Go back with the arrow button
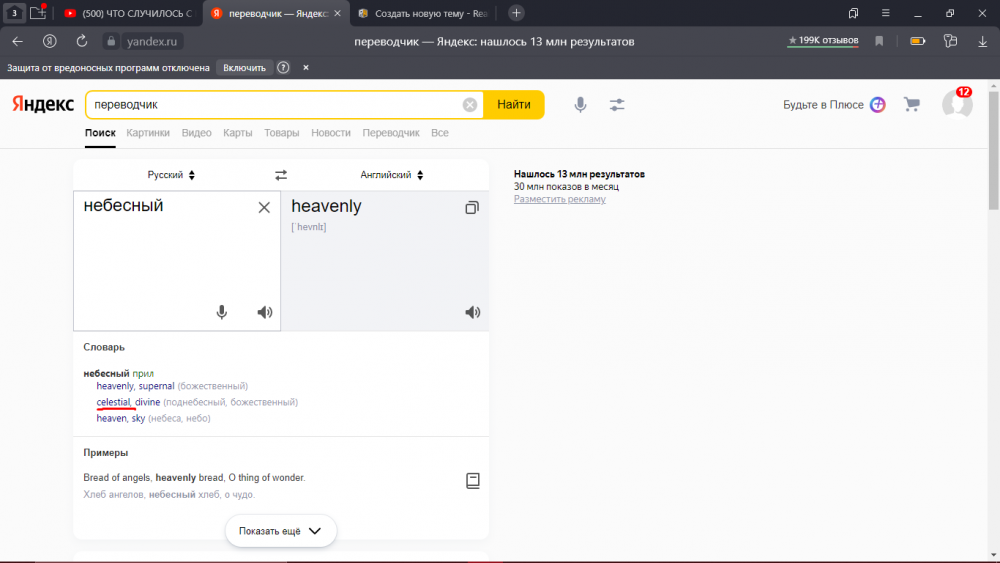The width and height of the screenshot is (1000, 563). click(x=18, y=41)
